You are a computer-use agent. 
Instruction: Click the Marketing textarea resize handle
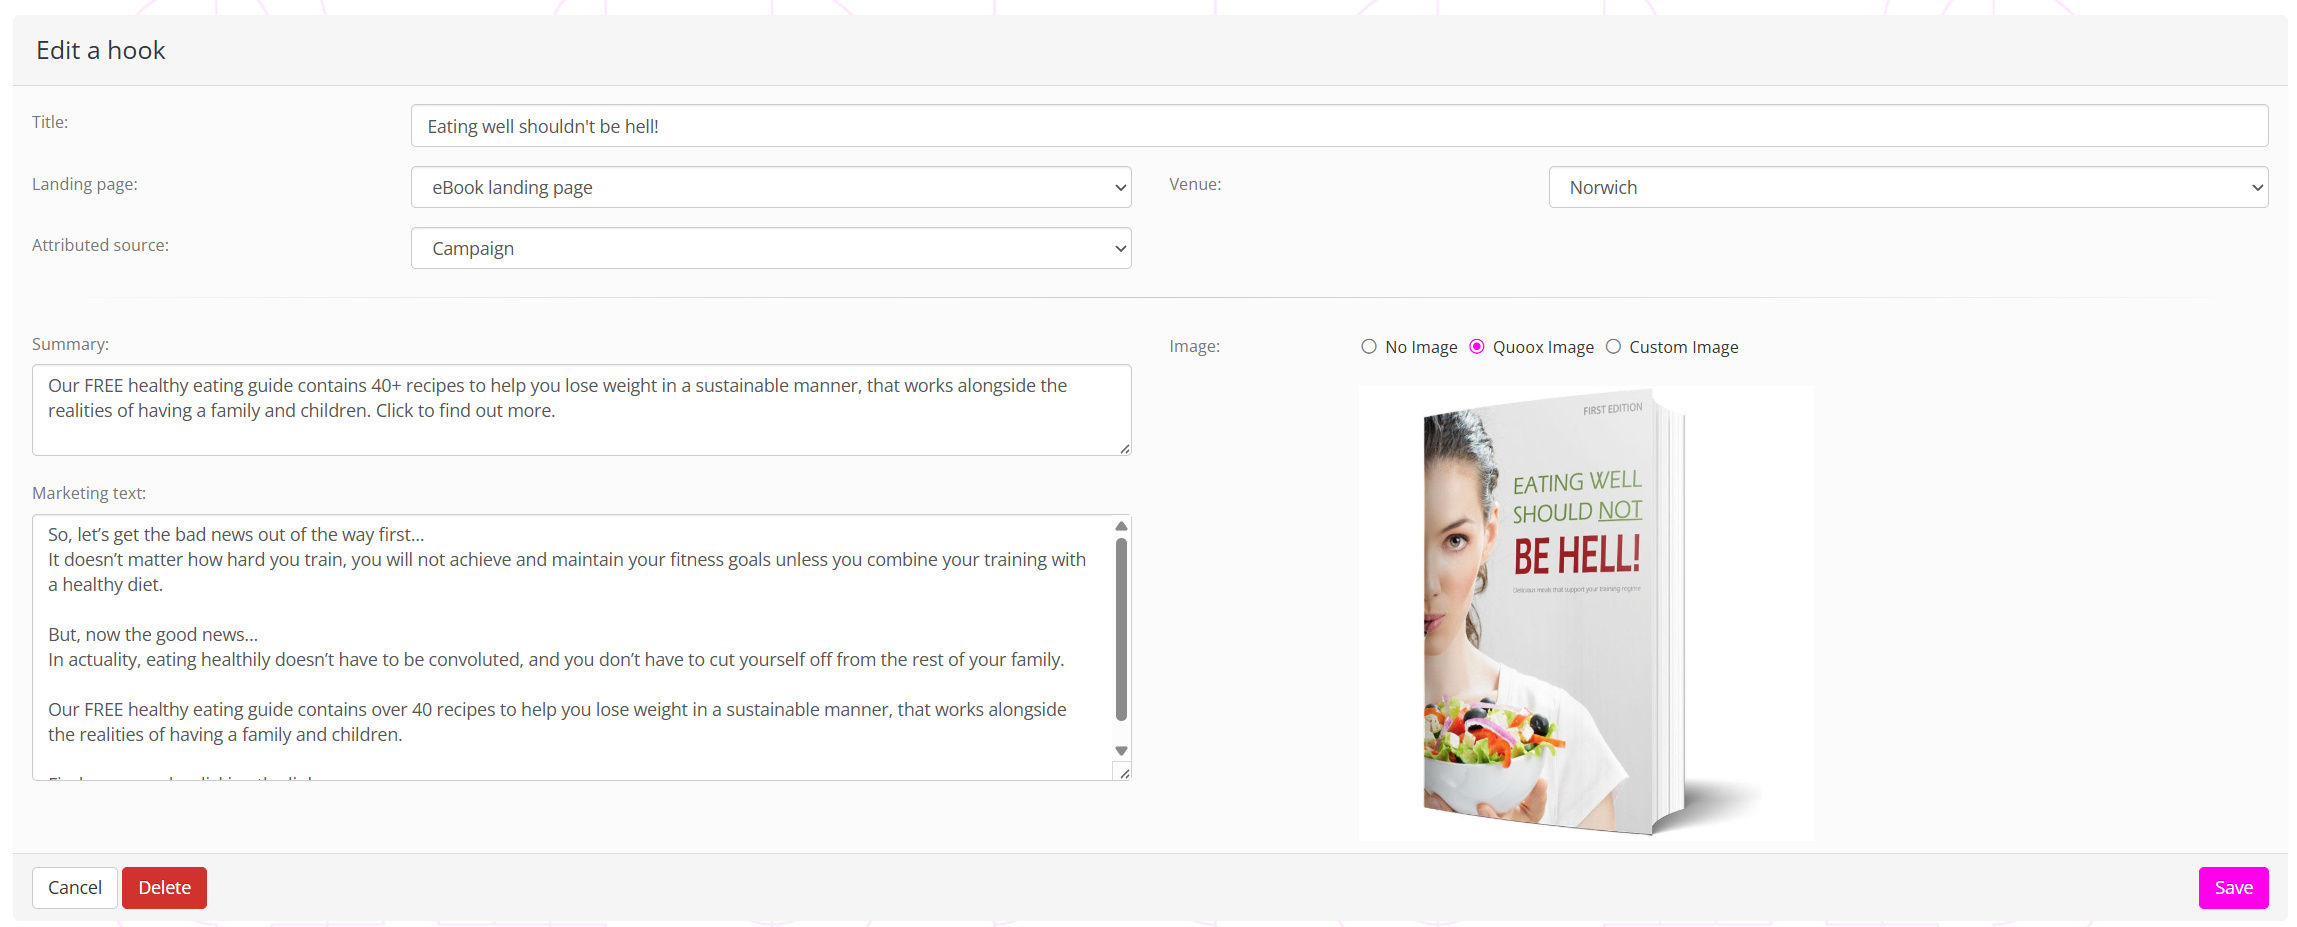[x=1125, y=773]
